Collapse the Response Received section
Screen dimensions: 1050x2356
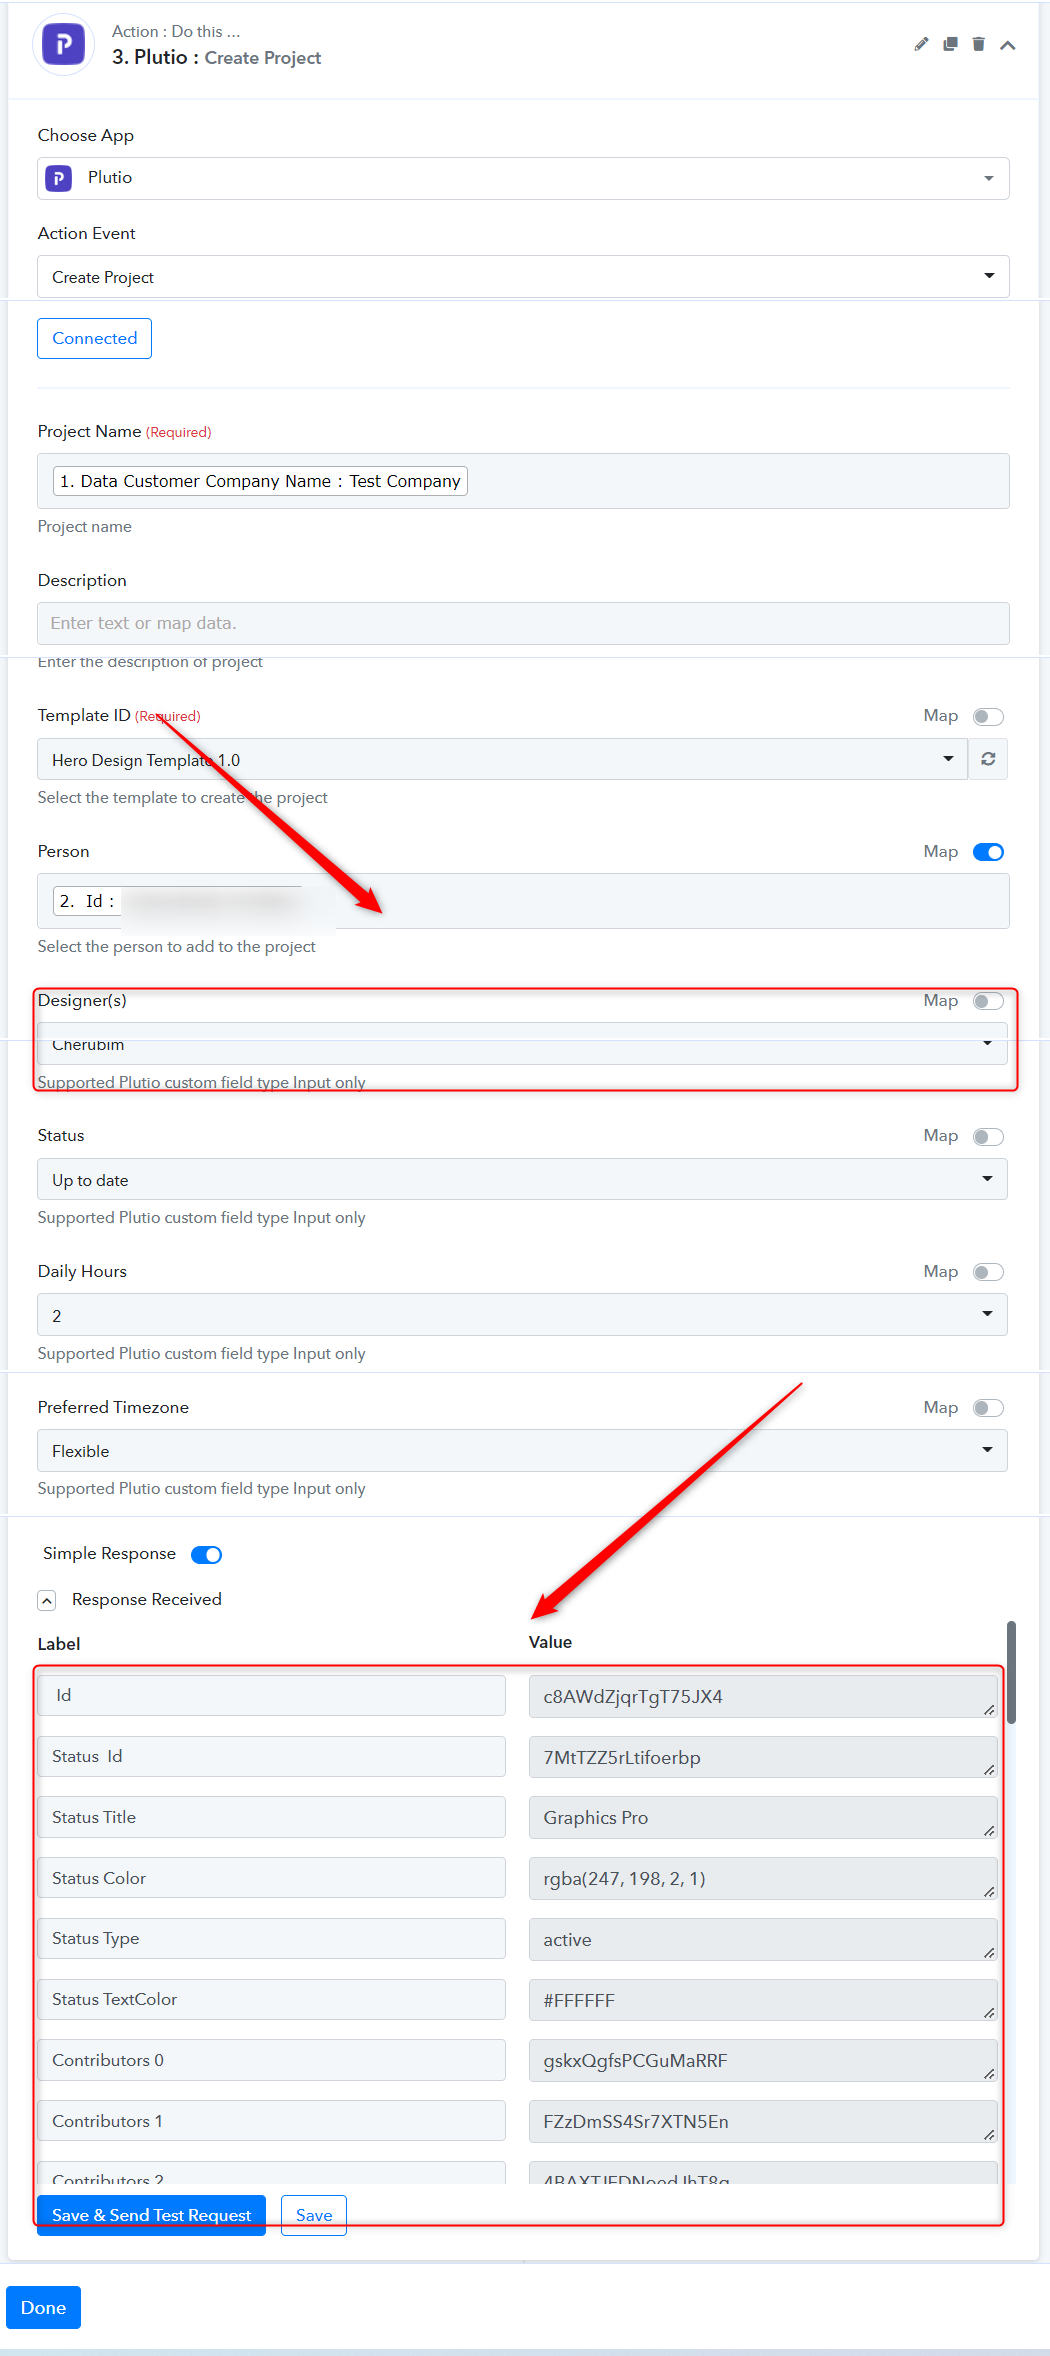(47, 1600)
